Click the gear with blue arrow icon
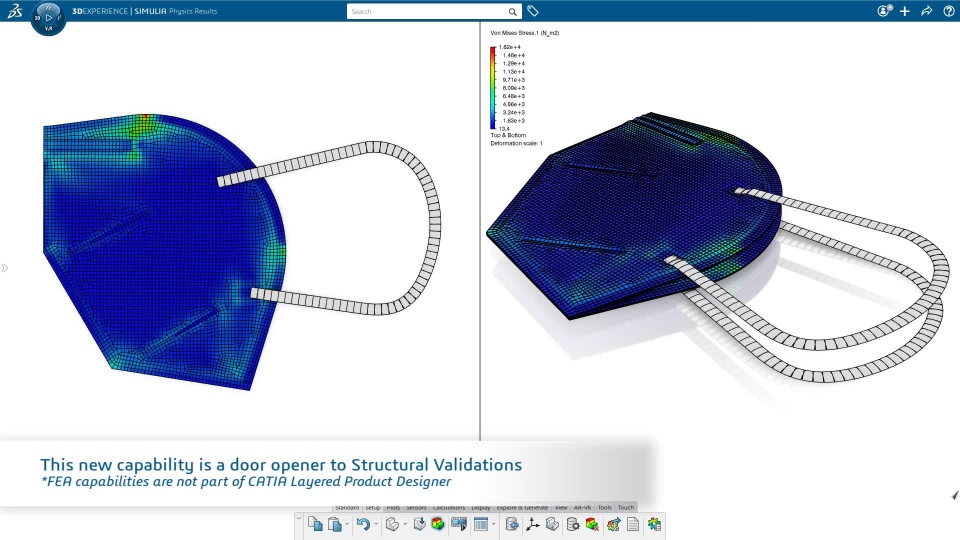960x540 pixels. point(613,525)
